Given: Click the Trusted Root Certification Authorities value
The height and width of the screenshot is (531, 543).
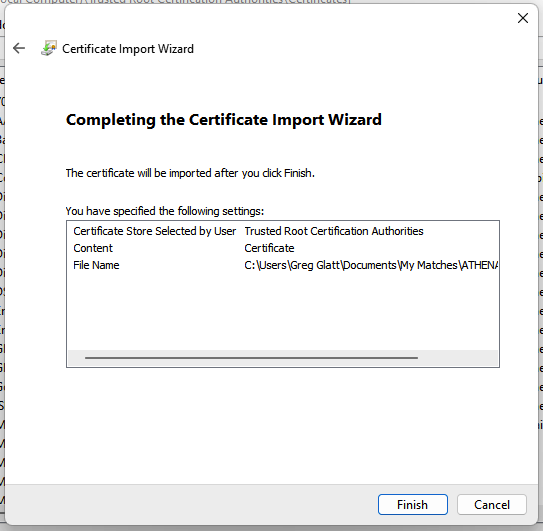Looking at the screenshot, I should (334, 231).
